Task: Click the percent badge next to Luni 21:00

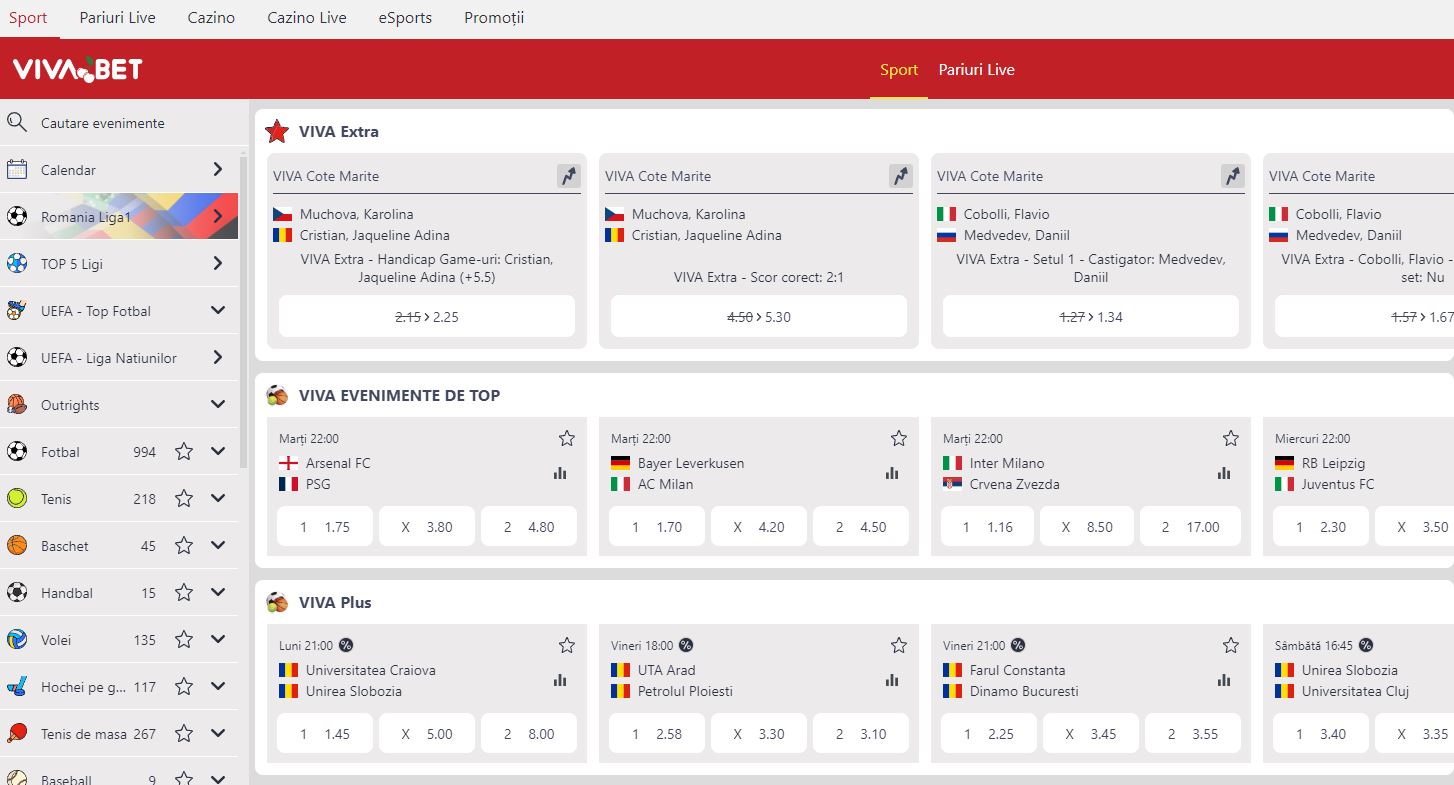Action: click(x=346, y=645)
